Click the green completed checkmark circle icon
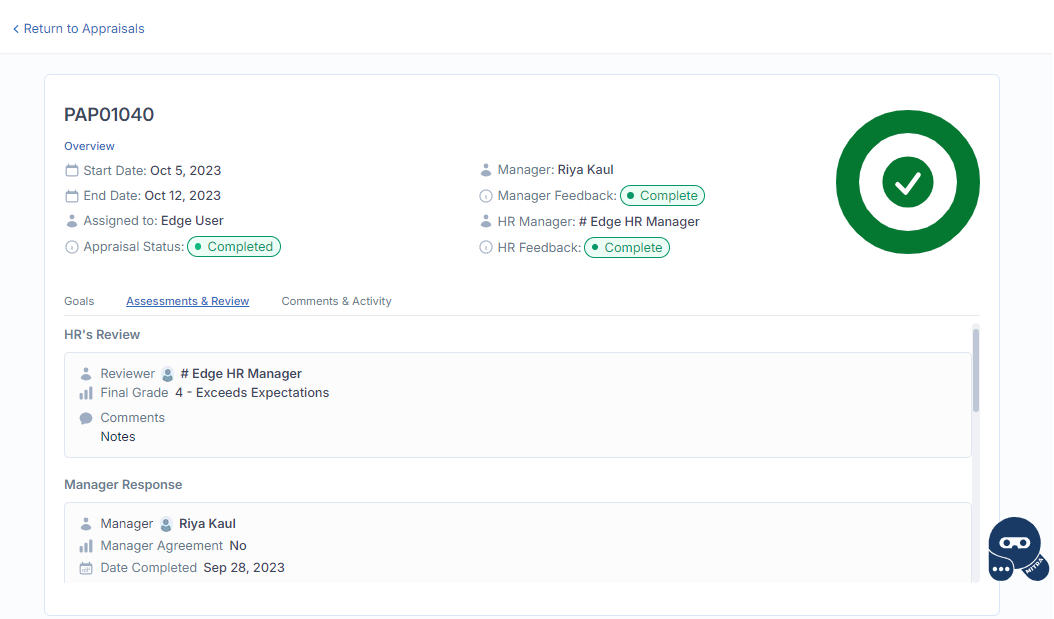This screenshot has height=619, width=1054. tap(907, 182)
